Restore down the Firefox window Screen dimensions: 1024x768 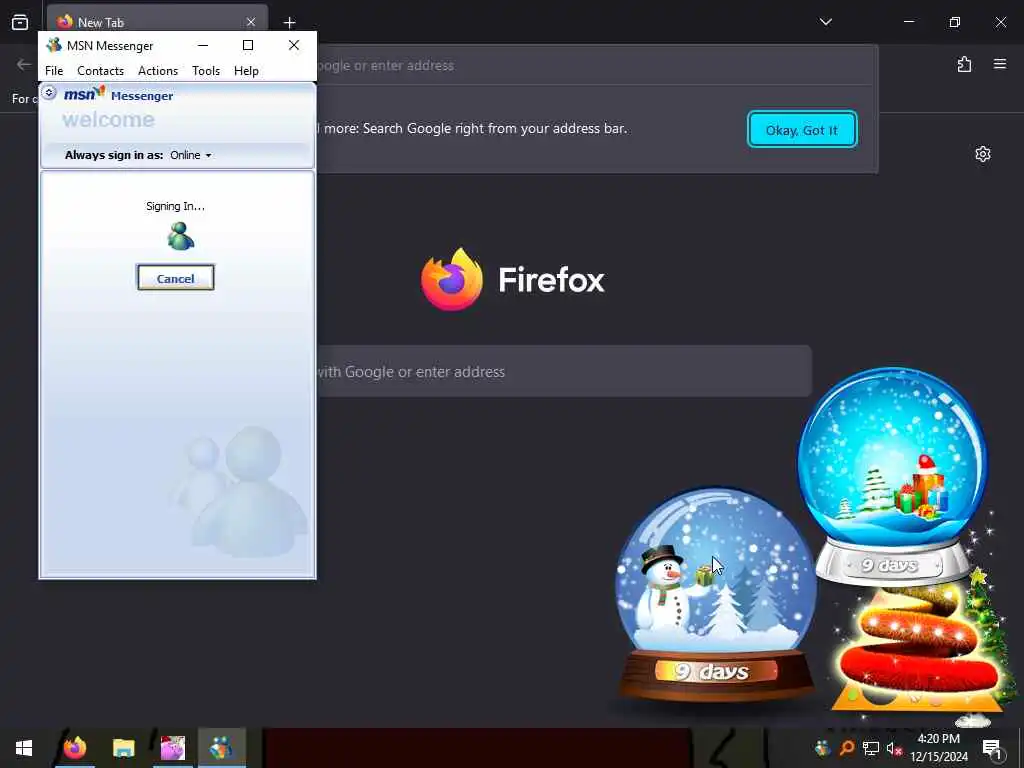click(955, 22)
